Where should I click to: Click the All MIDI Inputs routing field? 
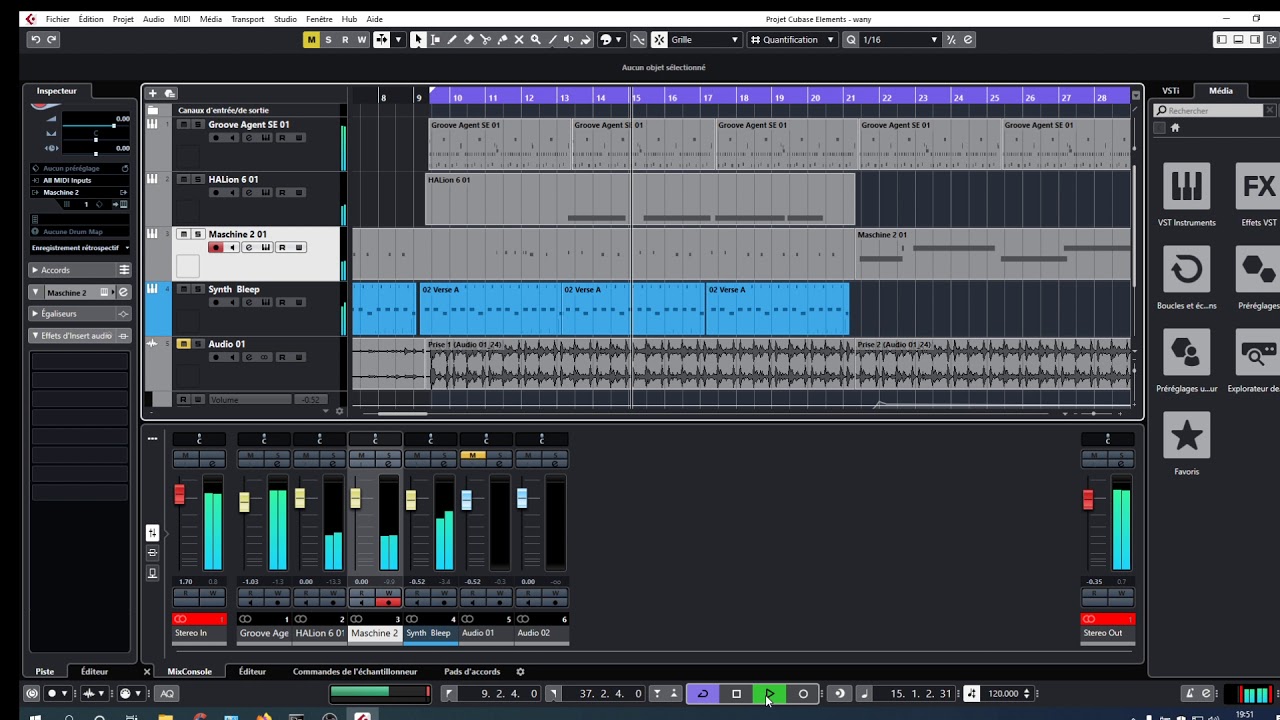coord(80,180)
